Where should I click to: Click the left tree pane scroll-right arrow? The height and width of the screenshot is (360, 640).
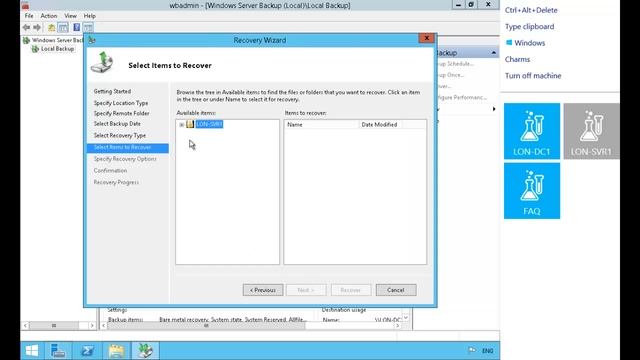coord(92,326)
